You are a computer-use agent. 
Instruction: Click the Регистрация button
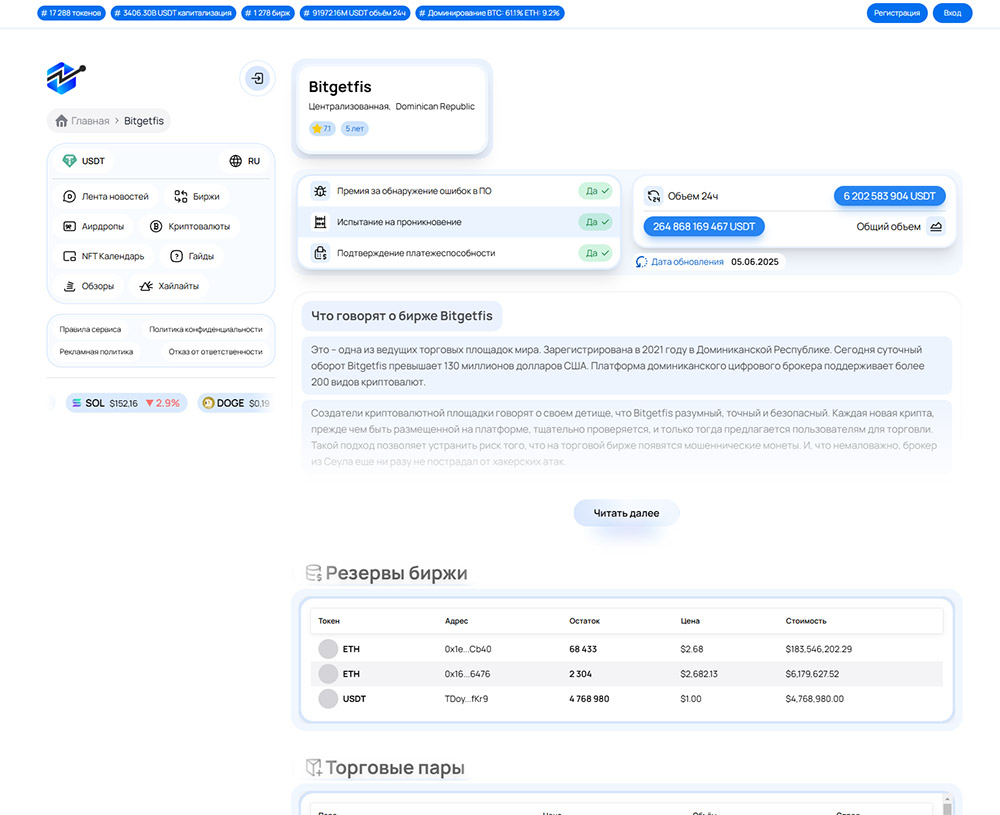[x=897, y=13]
